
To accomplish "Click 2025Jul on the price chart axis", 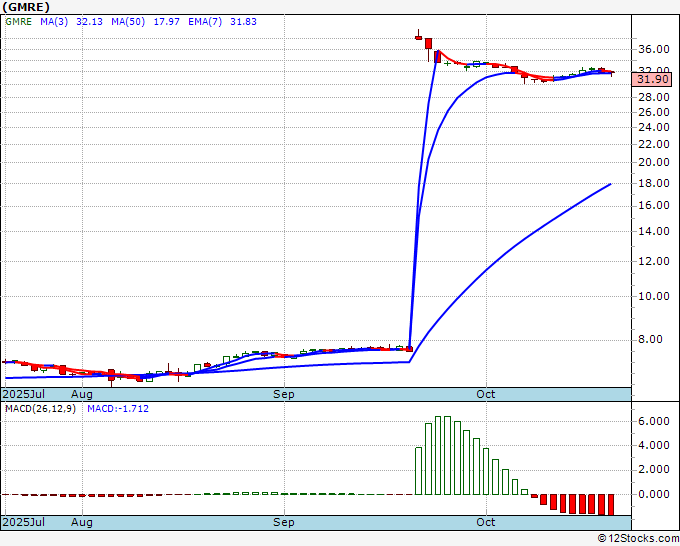I will pyautogui.click(x=23, y=394).
